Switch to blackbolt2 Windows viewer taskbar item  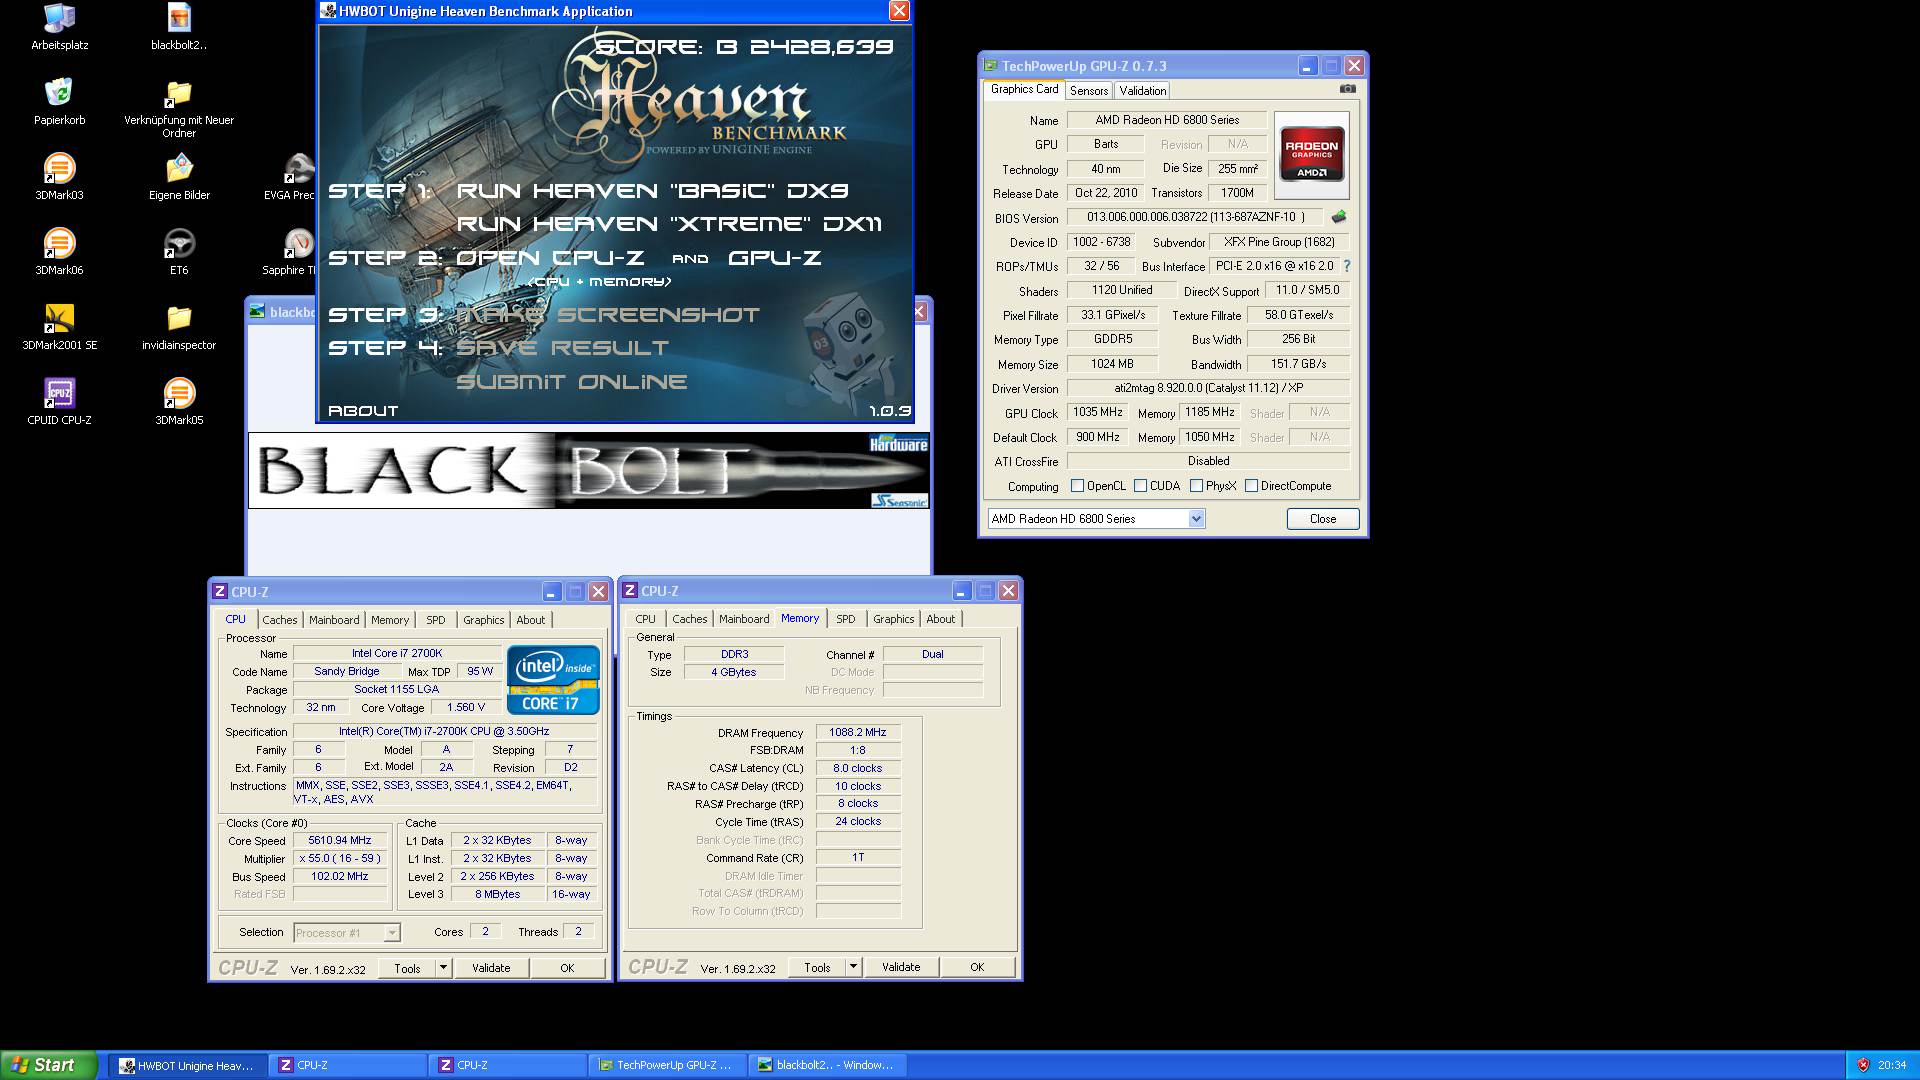tap(827, 1065)
